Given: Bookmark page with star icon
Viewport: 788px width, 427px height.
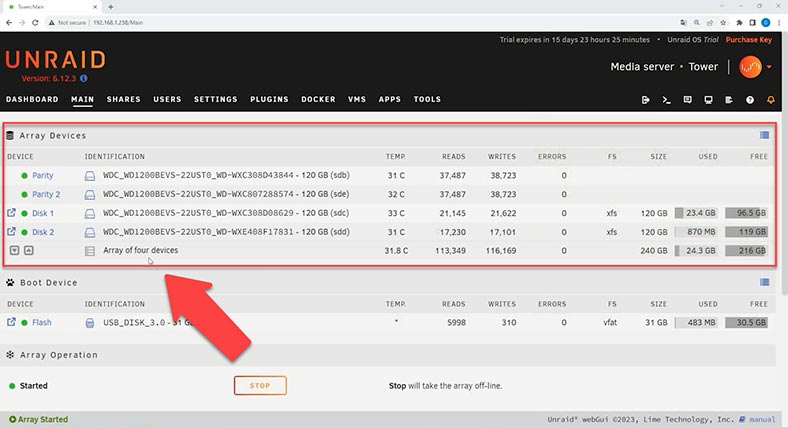Looking at the screenshot, I should pos(723,23).
